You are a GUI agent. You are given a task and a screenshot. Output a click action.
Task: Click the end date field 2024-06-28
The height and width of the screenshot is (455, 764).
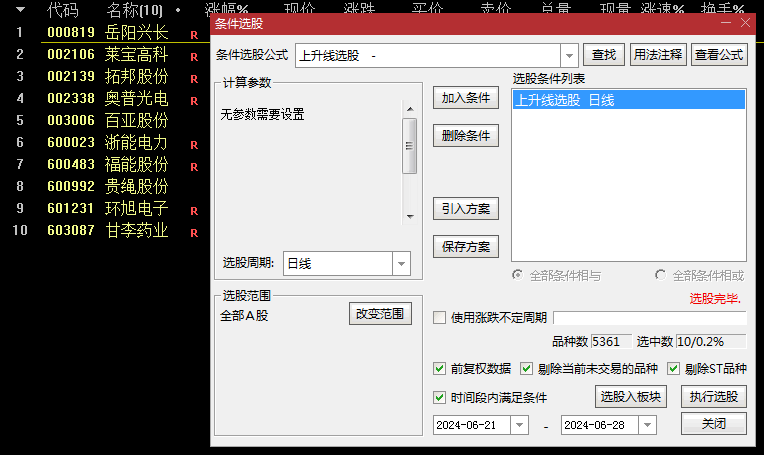tap(600, 425)
